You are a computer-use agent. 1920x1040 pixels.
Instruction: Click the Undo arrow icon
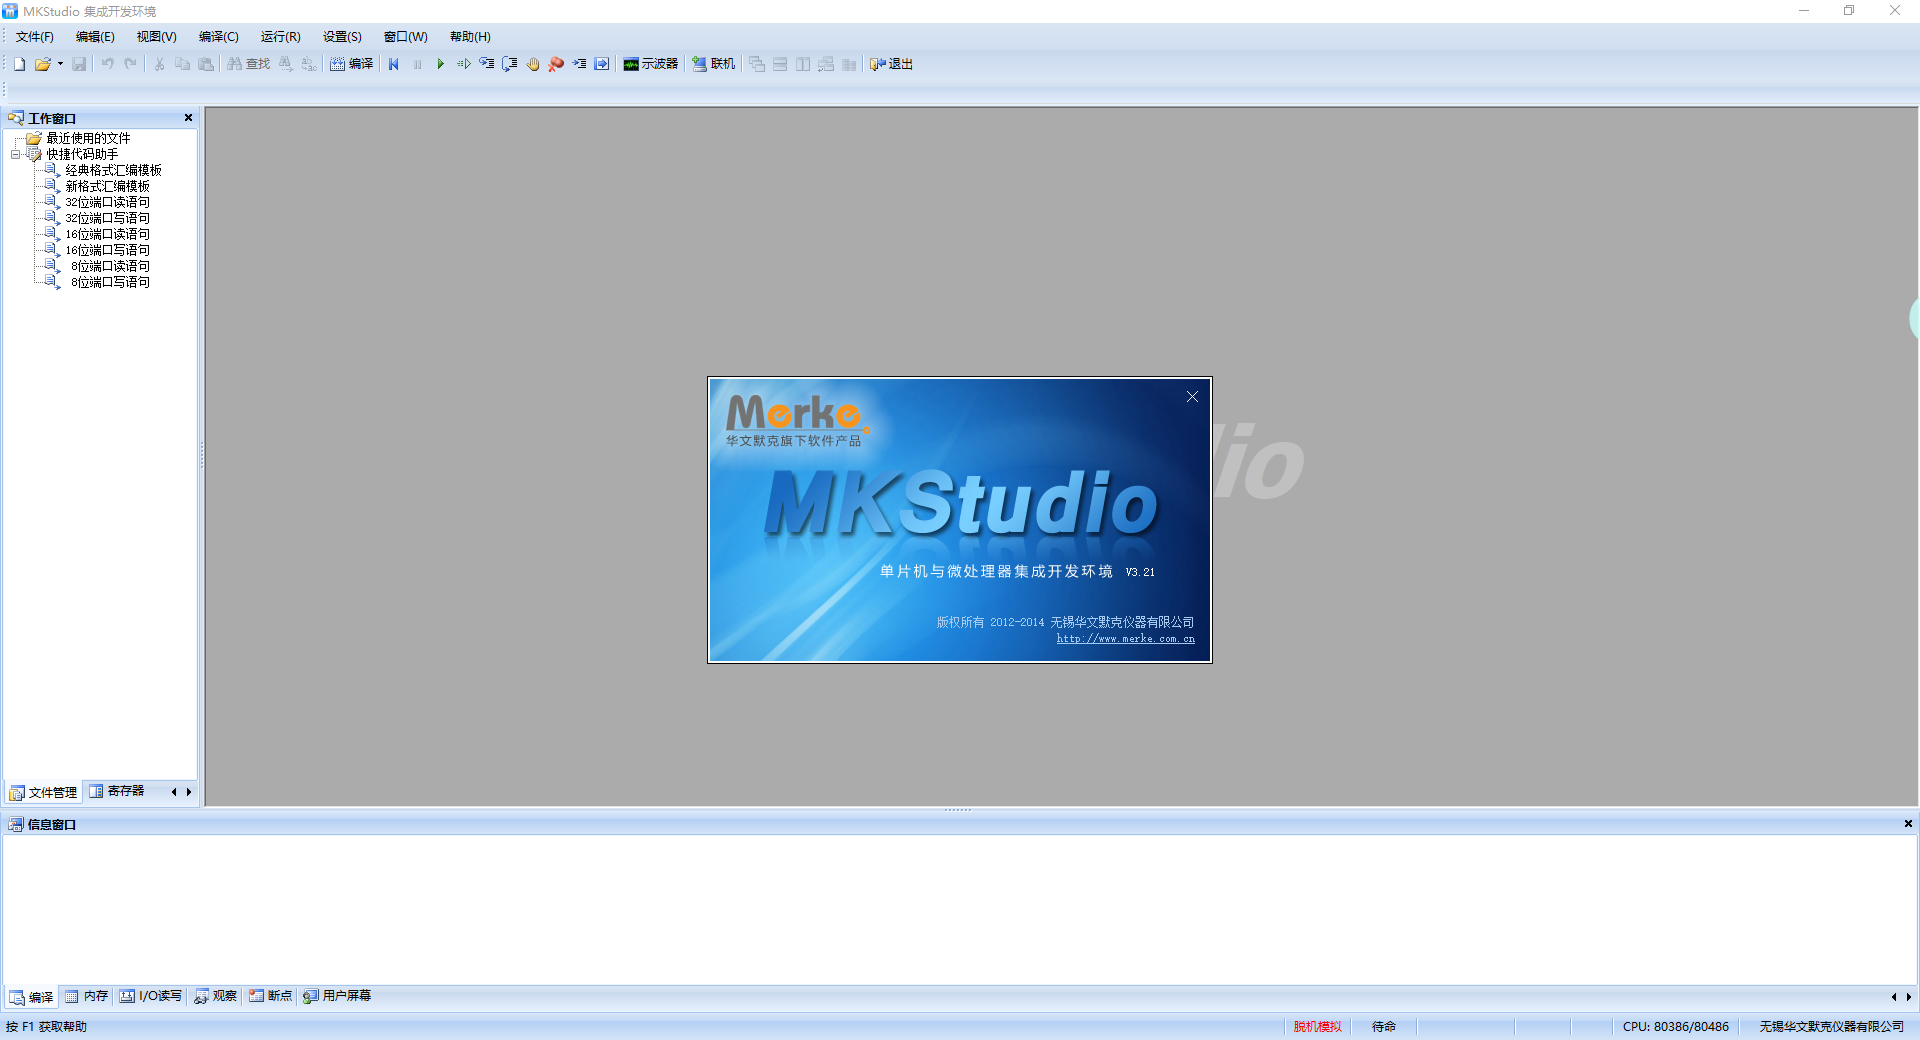[x=107, y=64]
